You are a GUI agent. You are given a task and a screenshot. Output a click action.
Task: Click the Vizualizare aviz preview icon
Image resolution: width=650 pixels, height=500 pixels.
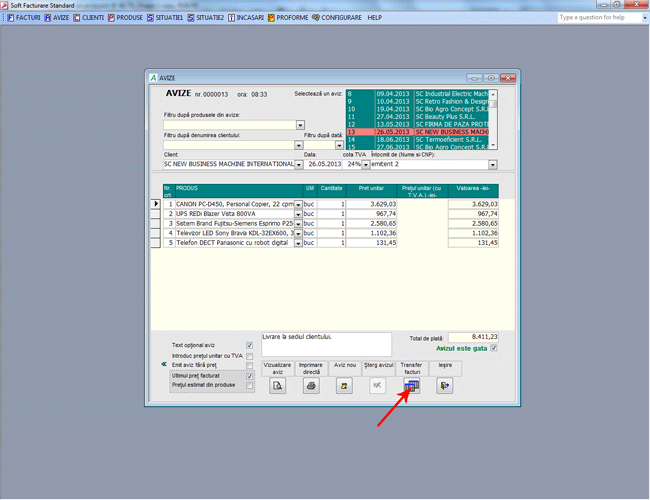(x=277, y=386)
